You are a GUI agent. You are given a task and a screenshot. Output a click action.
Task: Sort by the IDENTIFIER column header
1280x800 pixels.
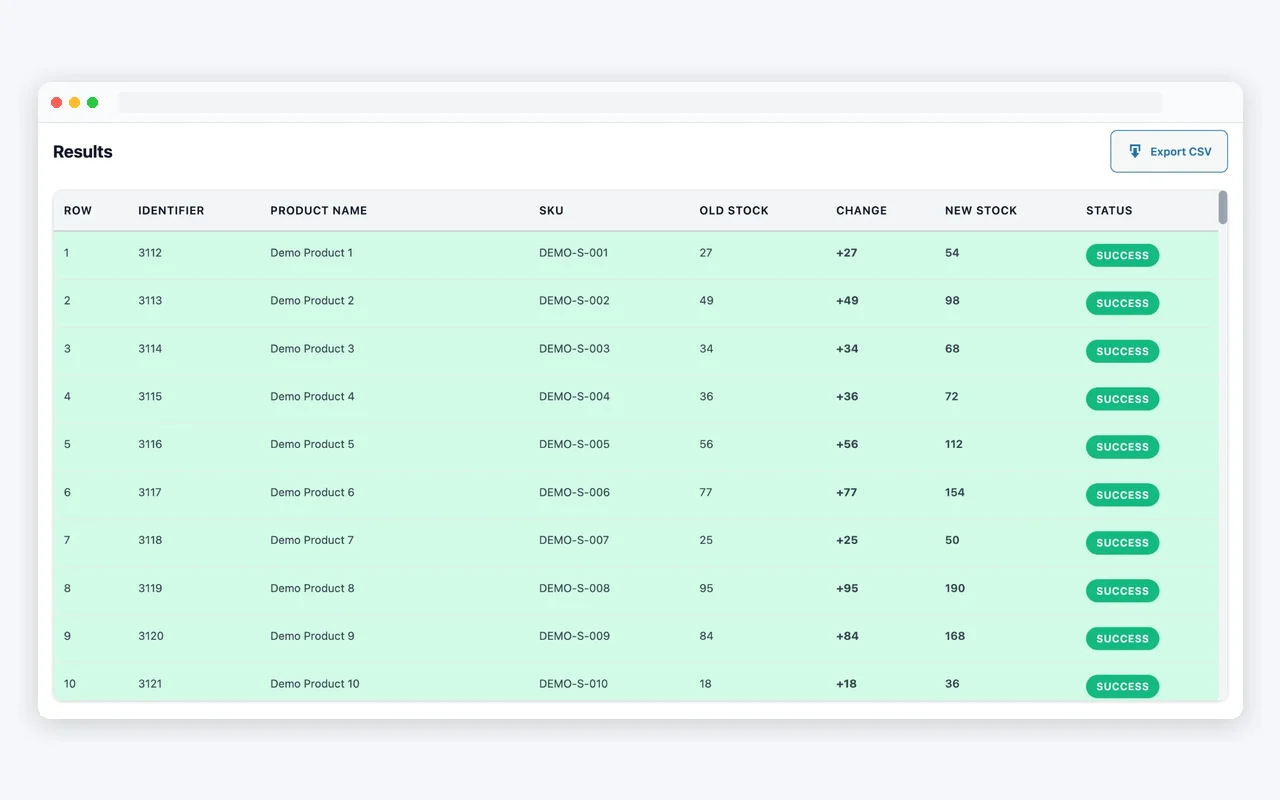click(171, 210)
